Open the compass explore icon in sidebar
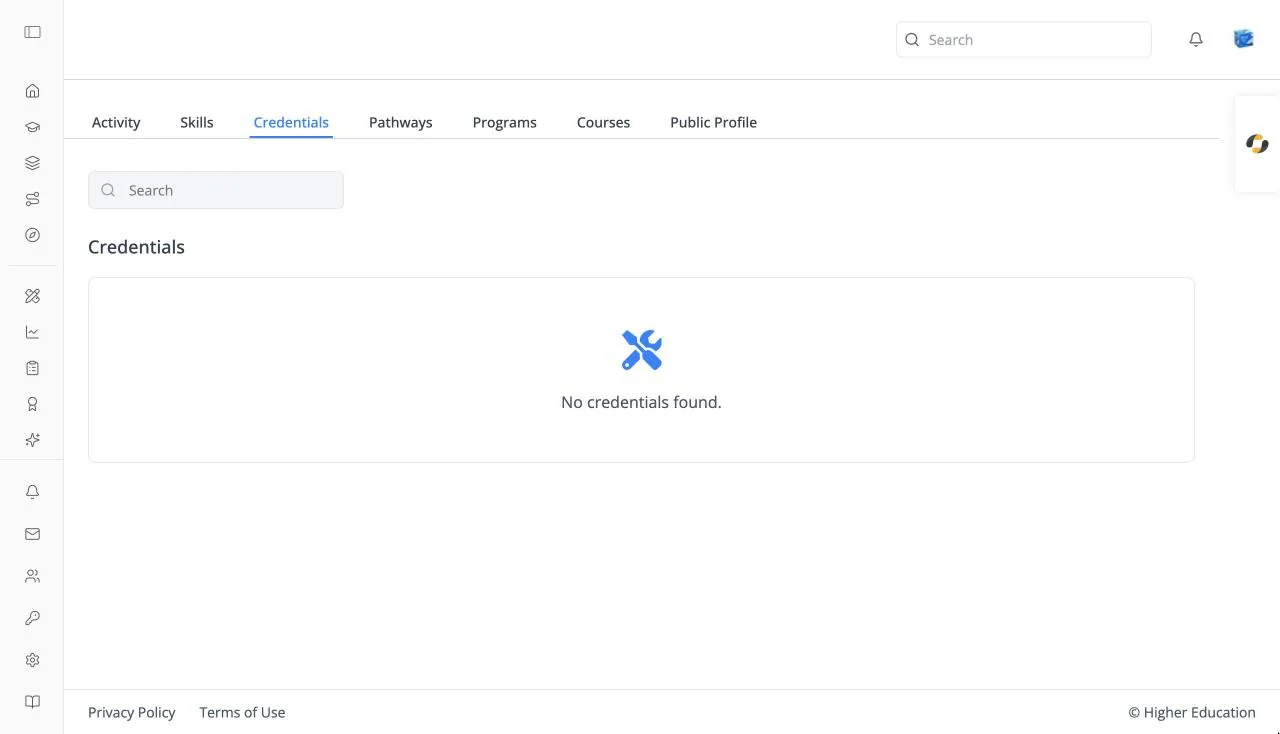 tap(32, 235)
